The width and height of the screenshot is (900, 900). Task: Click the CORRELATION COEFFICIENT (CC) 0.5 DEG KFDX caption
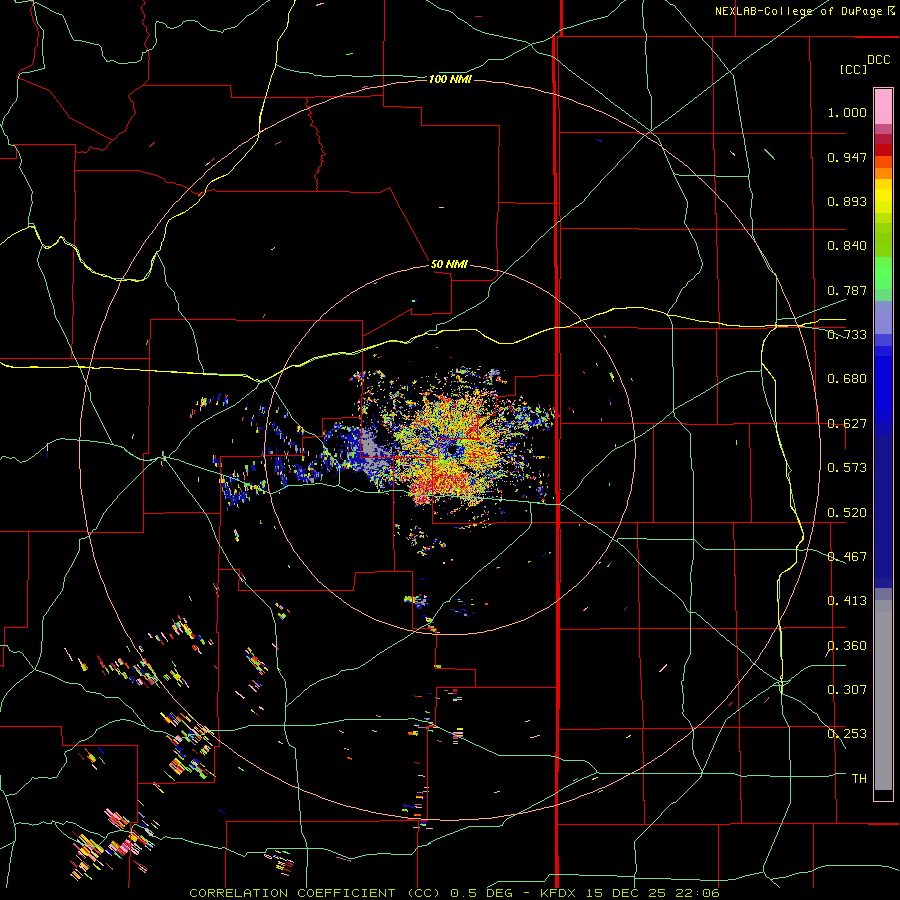pos(454,893)
